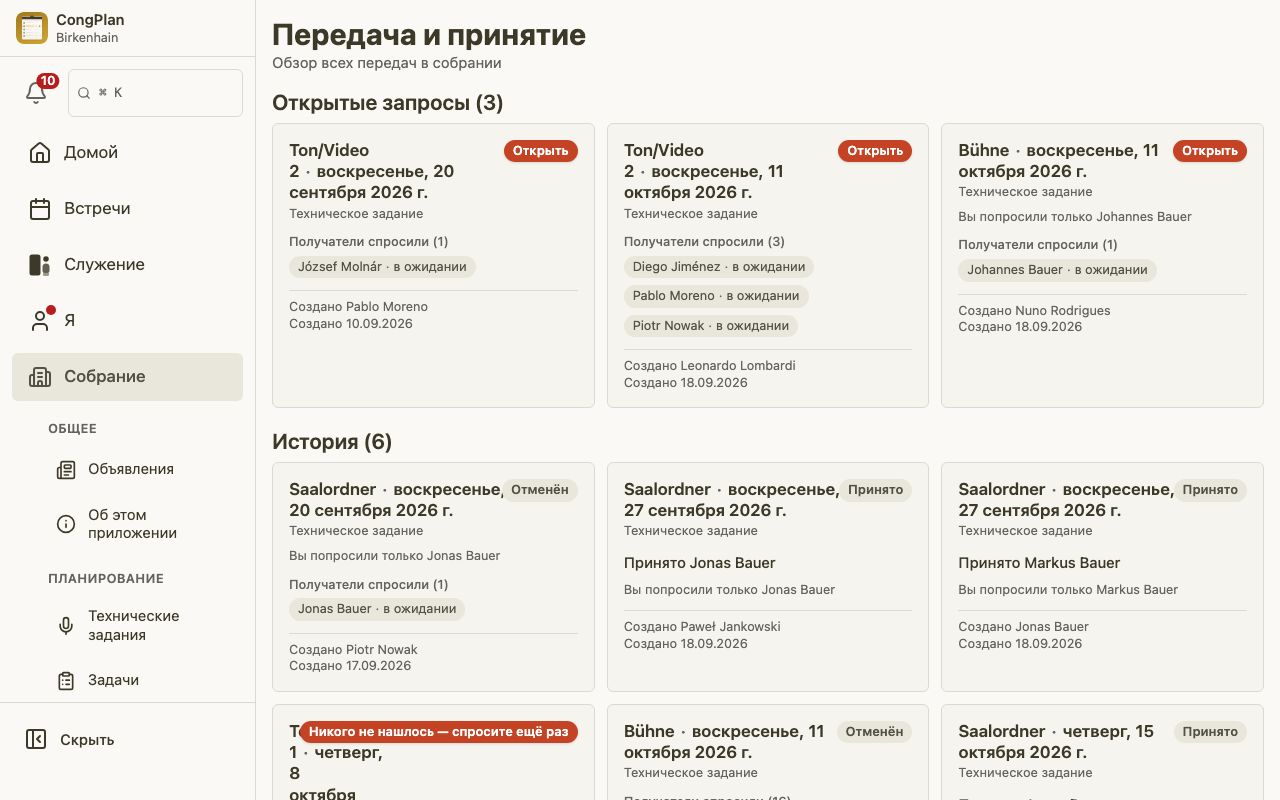
Task: Click the Принято Jonas Bauer text
Action: 700,563
